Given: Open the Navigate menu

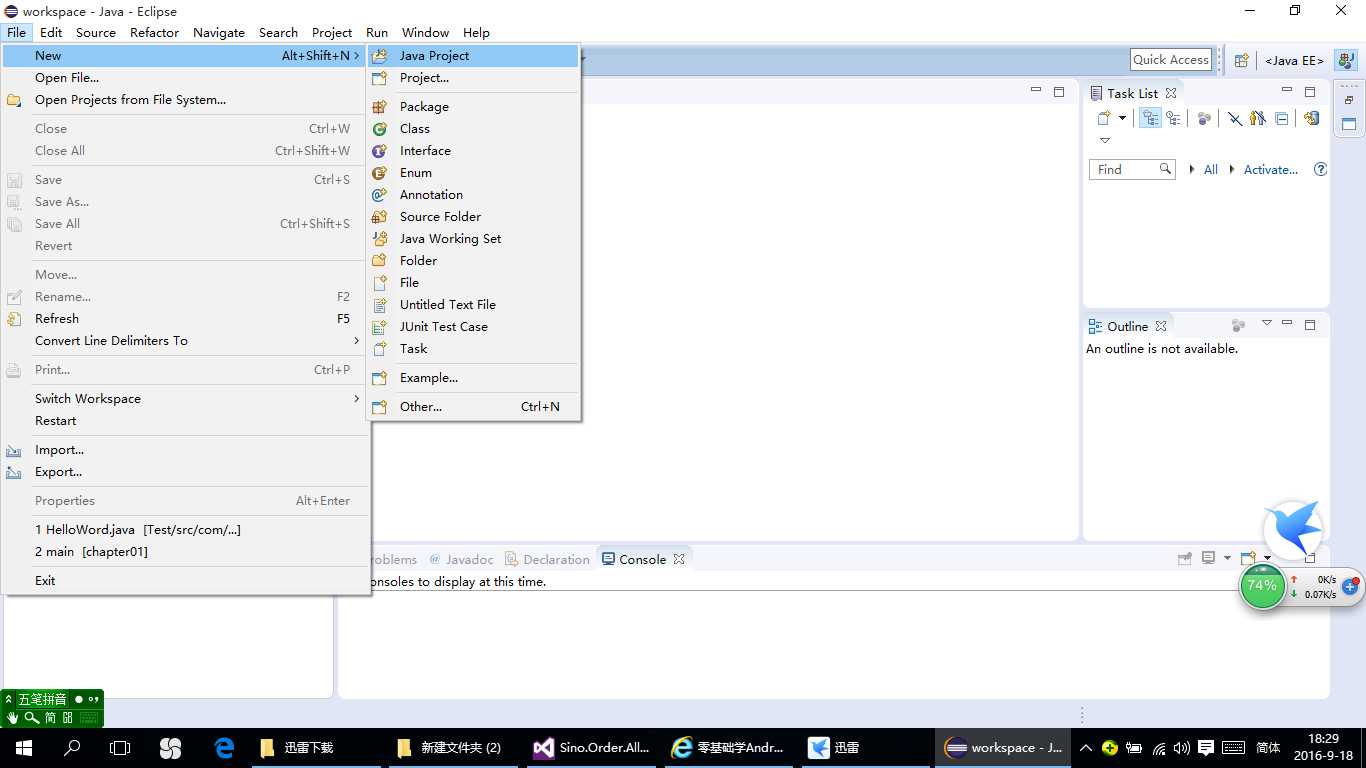Looking at the screenshot, I should 219,32.
